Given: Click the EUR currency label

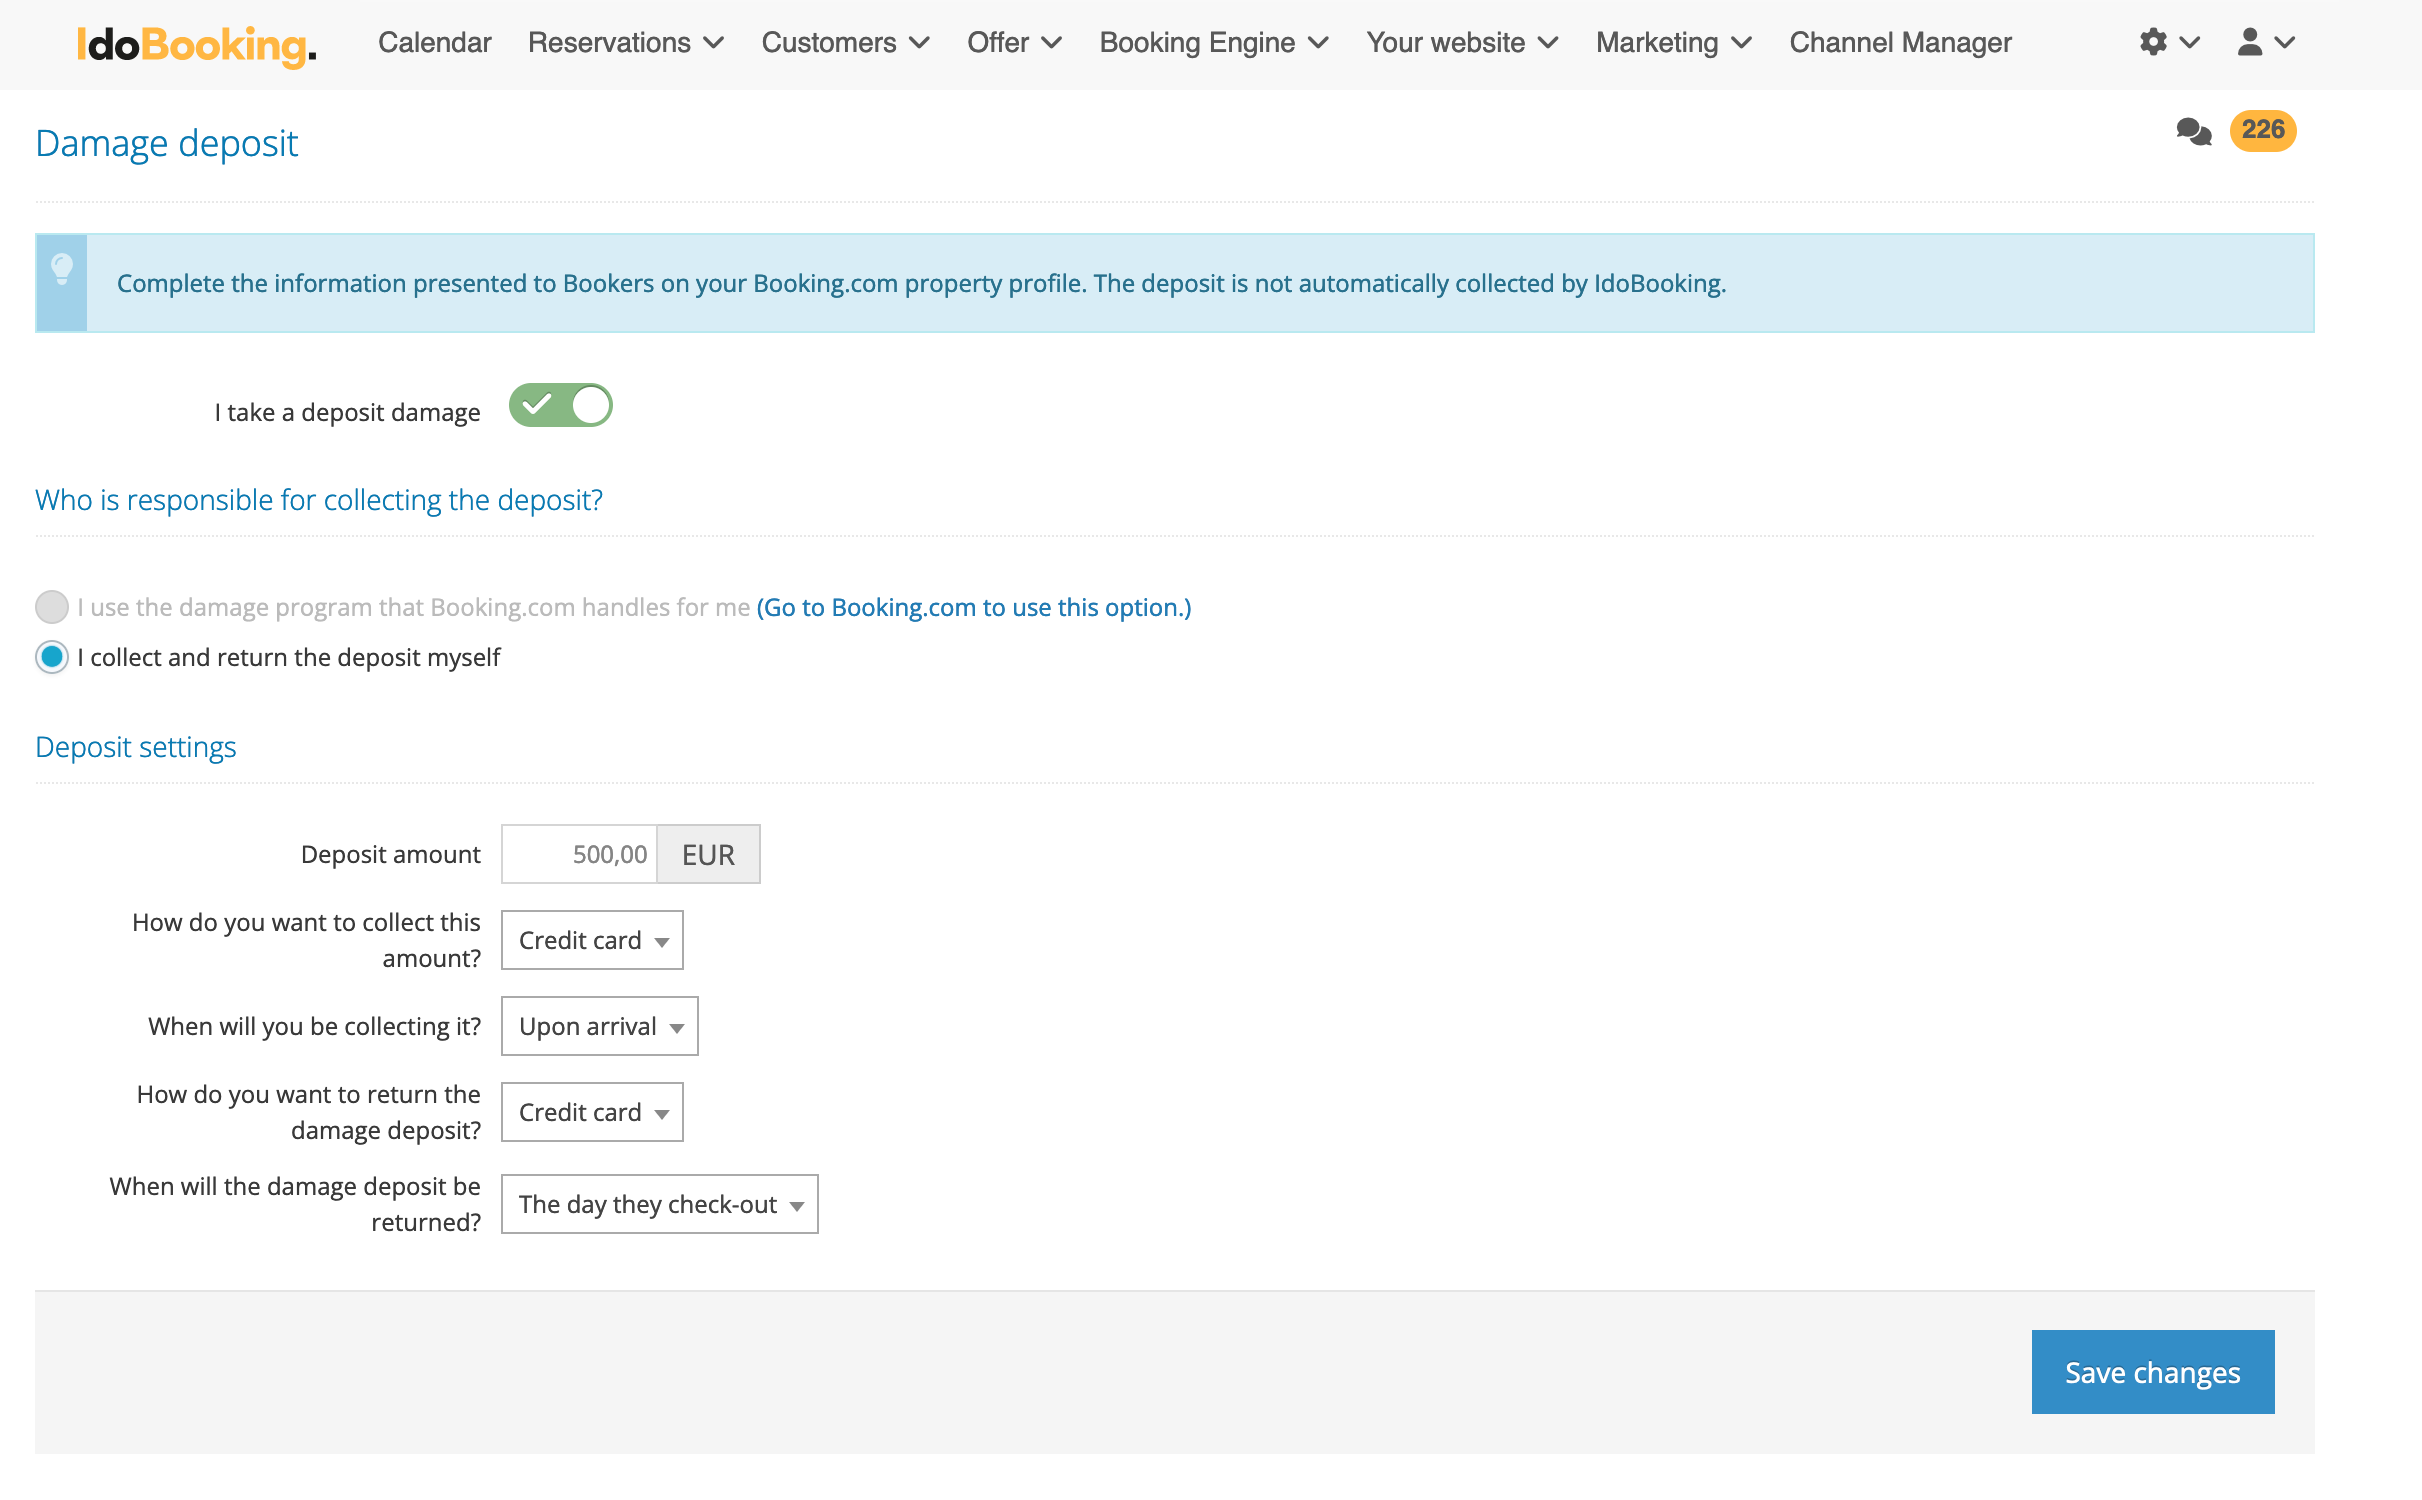Looking at the screenshot, I should tap(708, 854).
